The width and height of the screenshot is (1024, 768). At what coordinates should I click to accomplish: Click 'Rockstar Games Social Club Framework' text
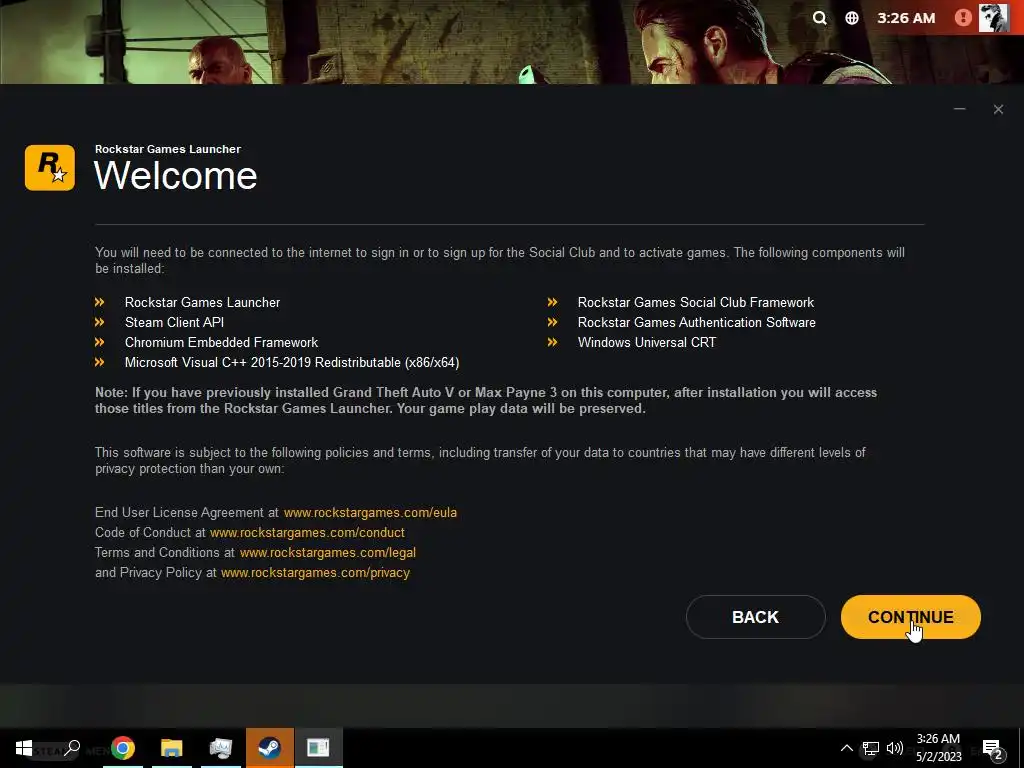696,302
